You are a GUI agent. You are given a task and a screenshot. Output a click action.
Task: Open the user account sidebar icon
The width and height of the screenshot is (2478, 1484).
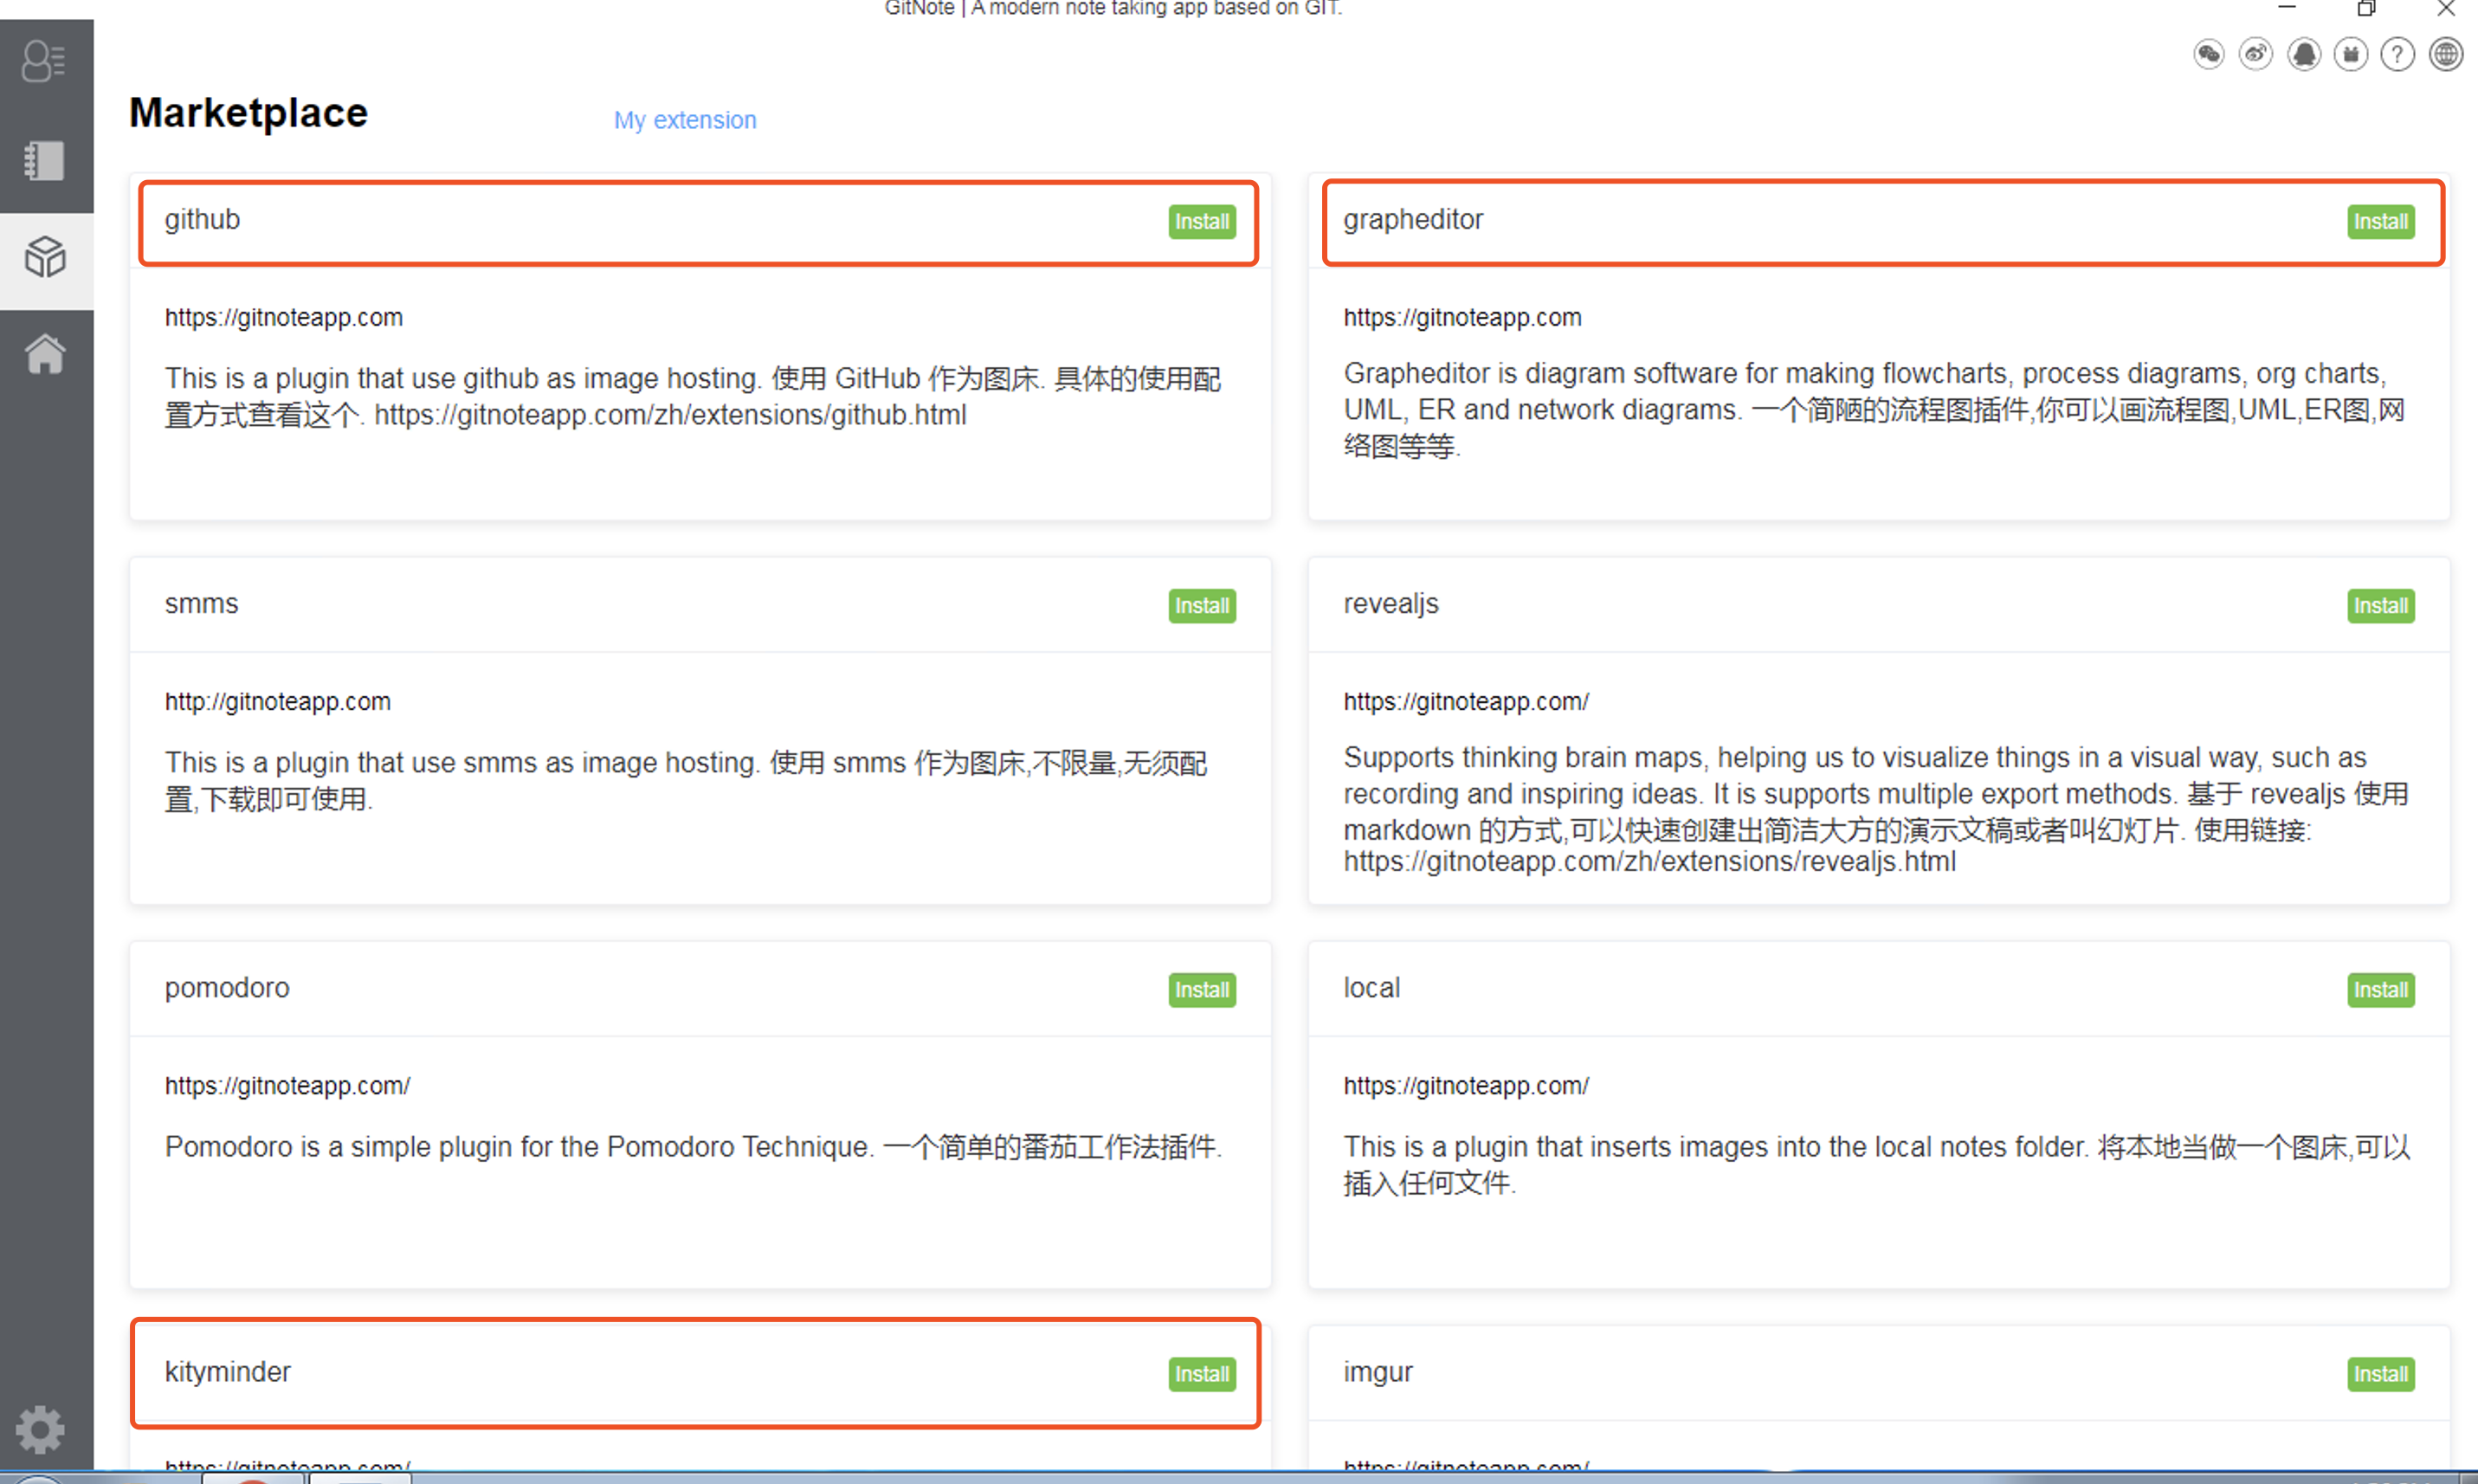[x=44, y=62]
